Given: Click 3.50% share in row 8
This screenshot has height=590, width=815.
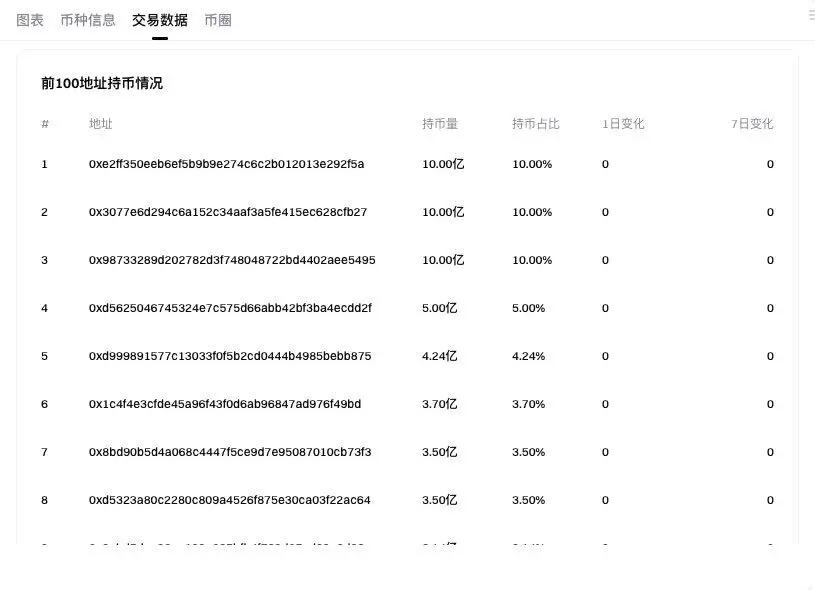Looking at the screenshot, I should click(529, 500).
